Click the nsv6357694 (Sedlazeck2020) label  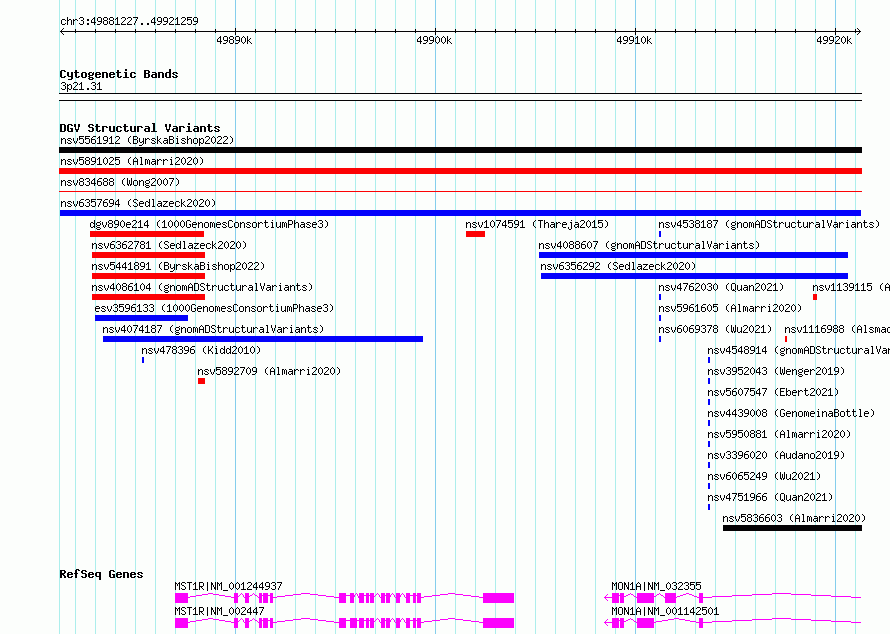pyautogui.click(x=138, y=203)
